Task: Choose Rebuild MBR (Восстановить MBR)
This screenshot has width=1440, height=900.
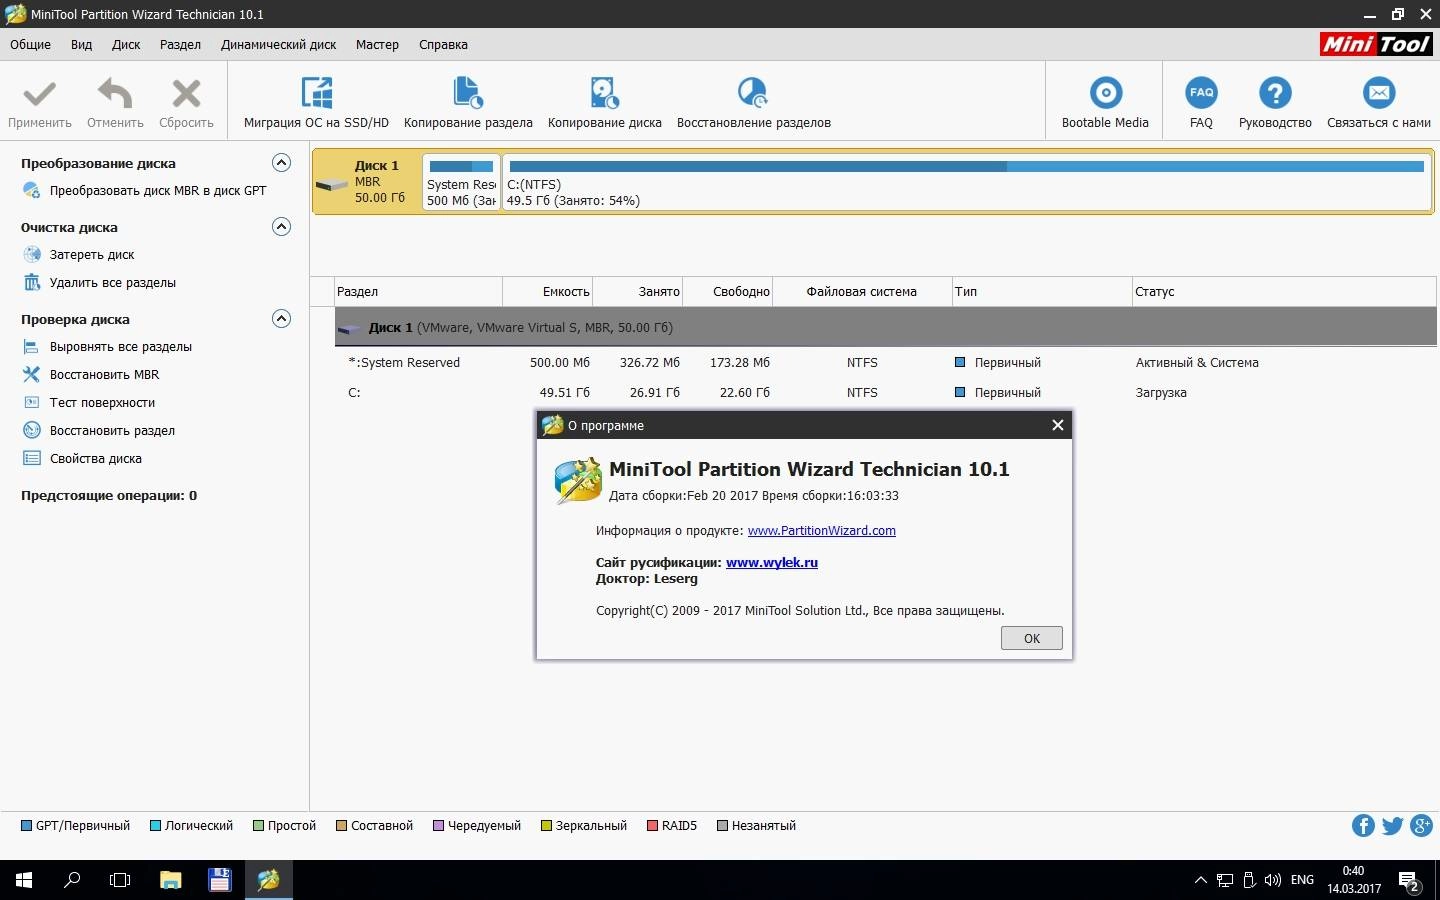Action: (105, 374)
